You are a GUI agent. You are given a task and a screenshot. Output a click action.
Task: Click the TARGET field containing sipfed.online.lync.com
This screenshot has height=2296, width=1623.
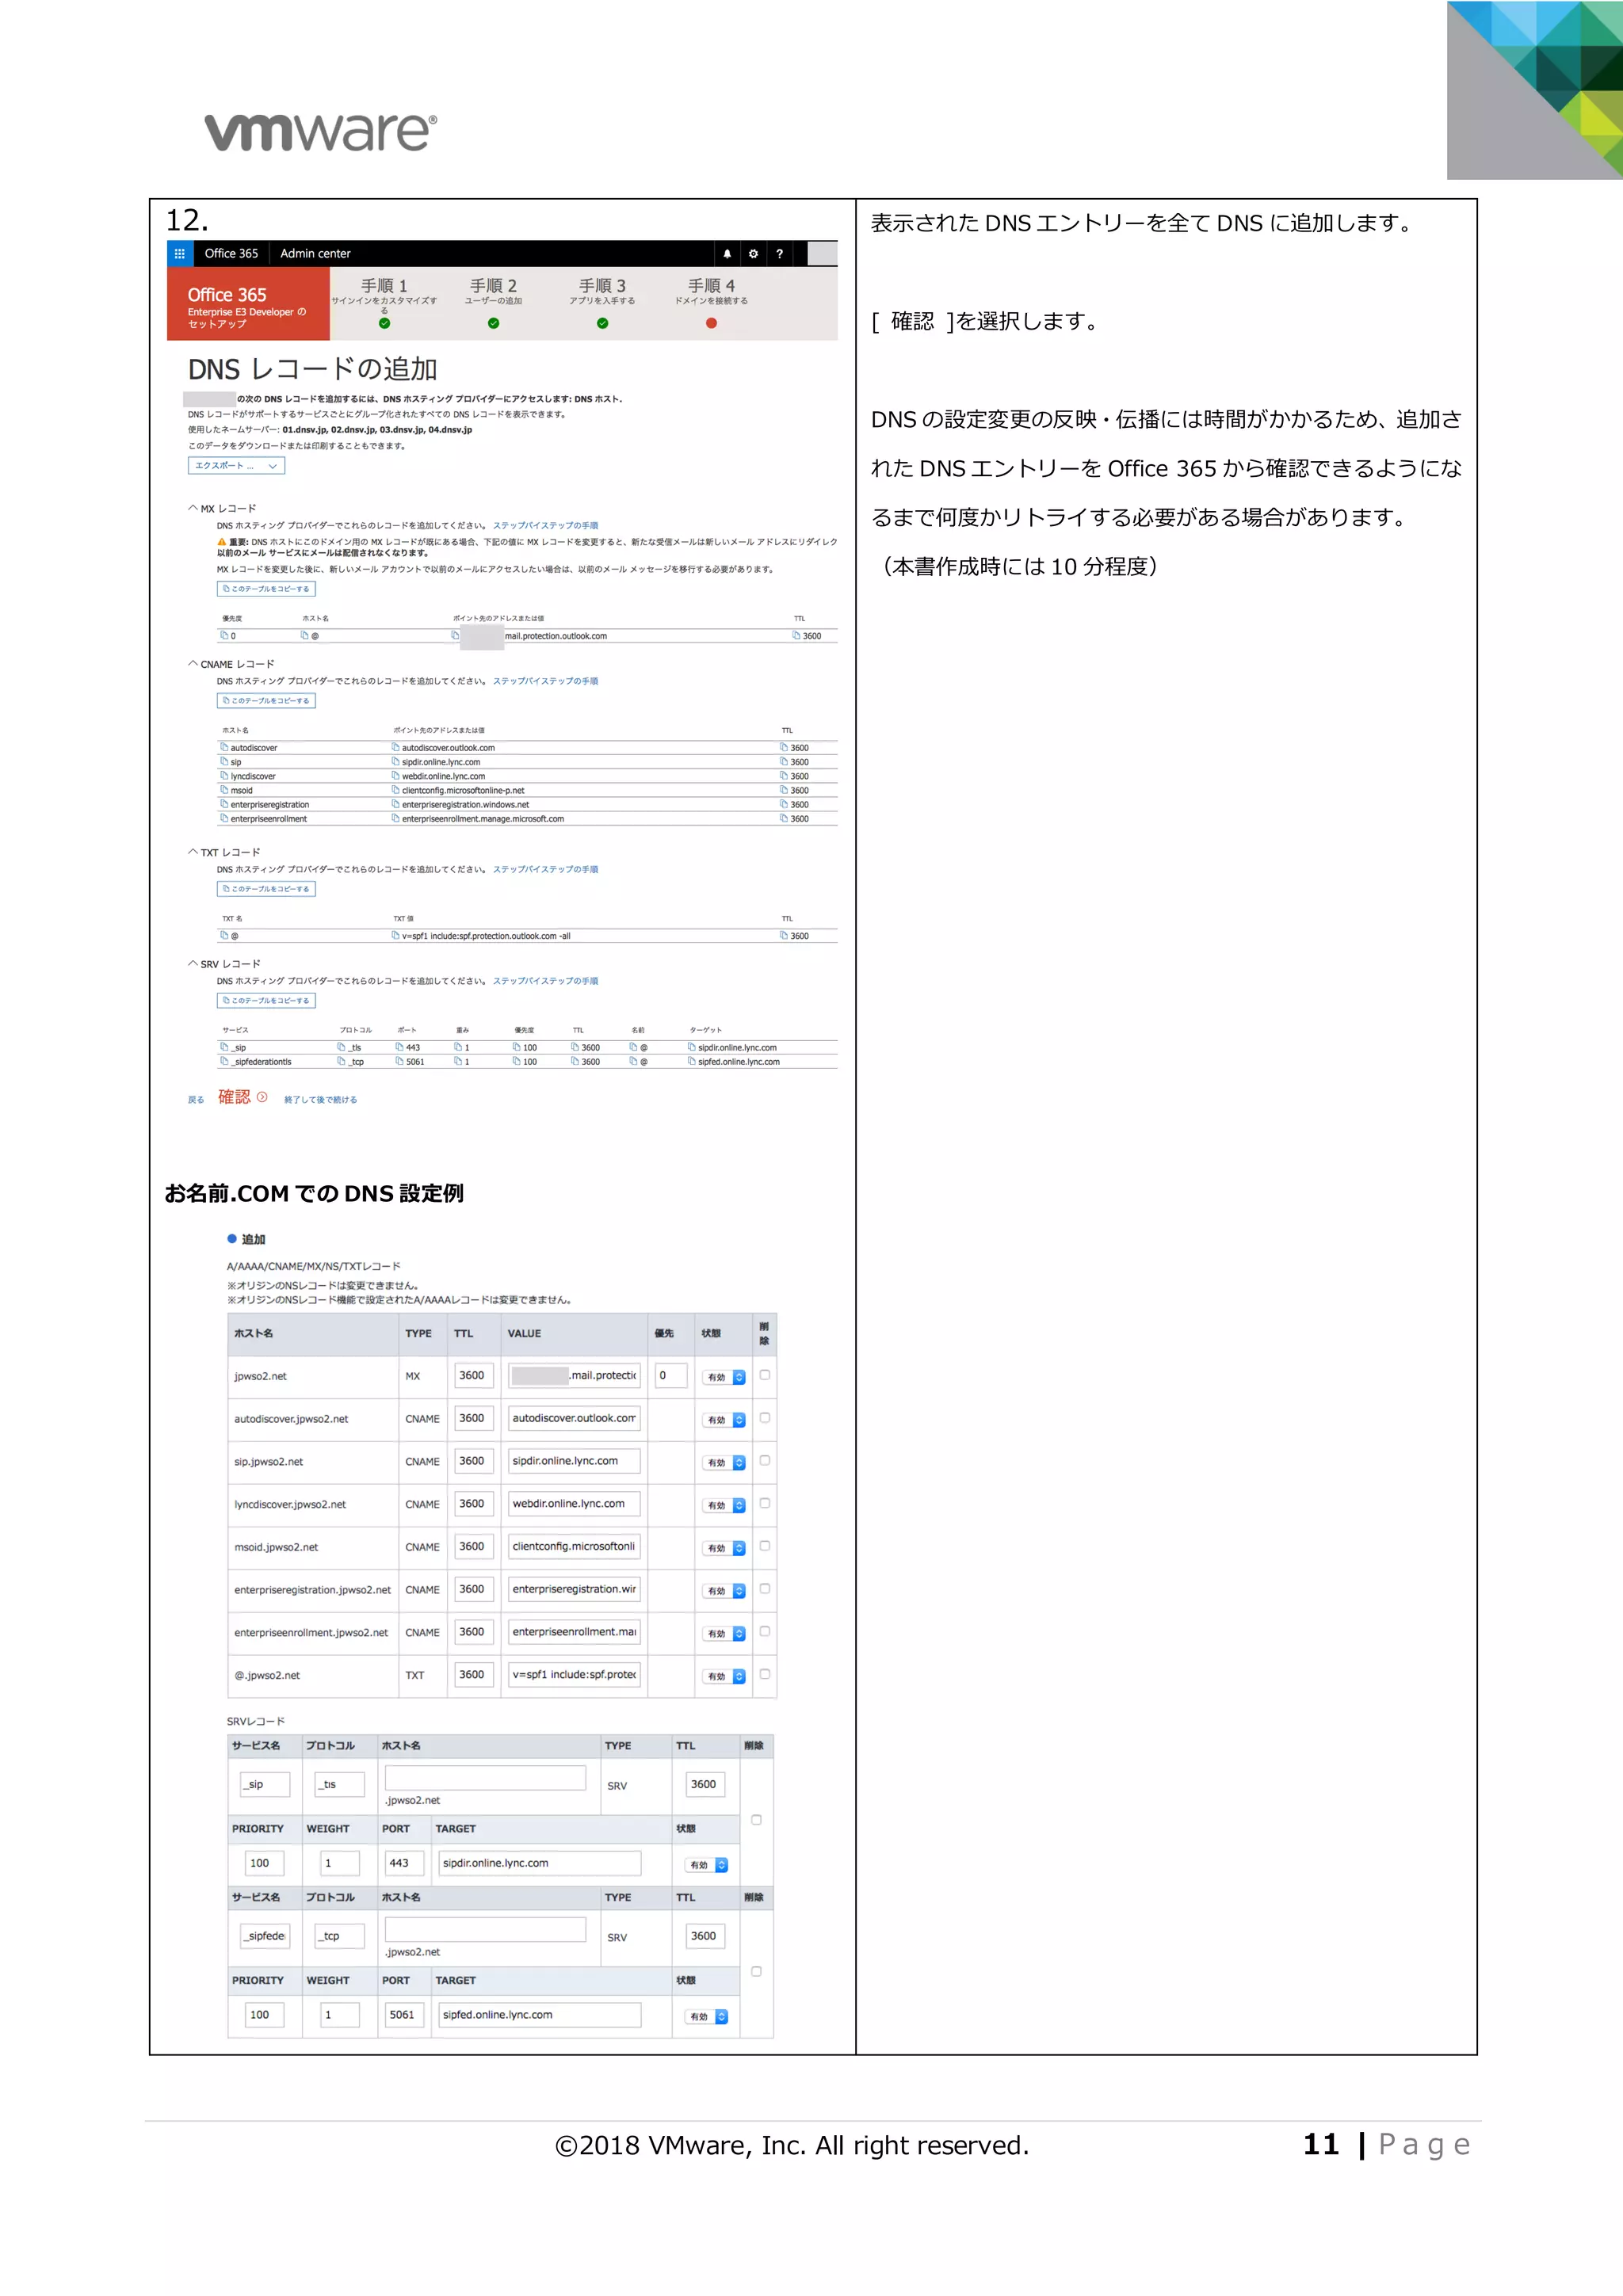pyautogui.click(x=539, y=2015)
